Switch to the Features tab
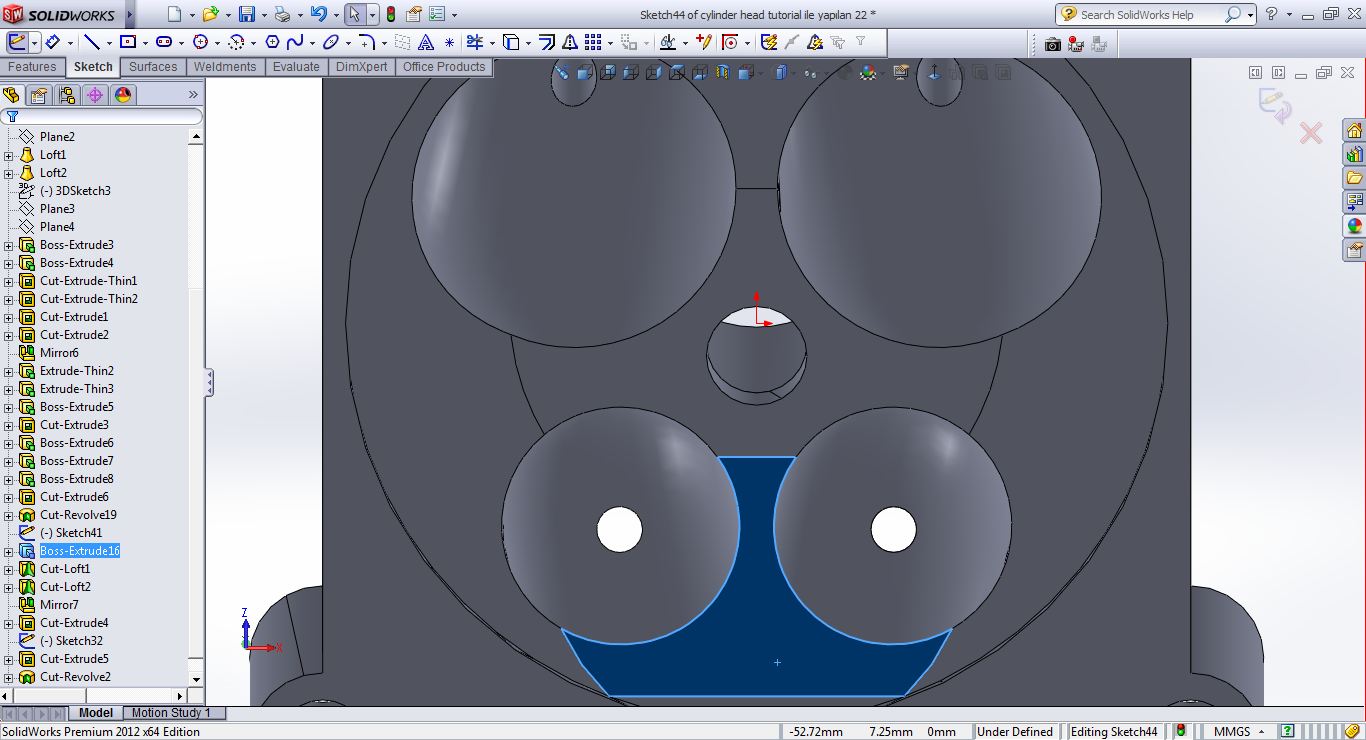Image resolution: width=1366 pixels, height=740 pixels. tap(33, 67)
